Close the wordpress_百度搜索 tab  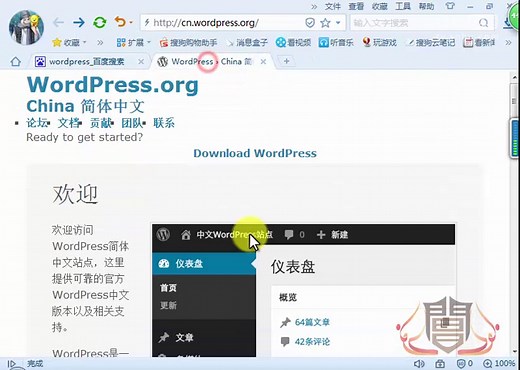141,62
